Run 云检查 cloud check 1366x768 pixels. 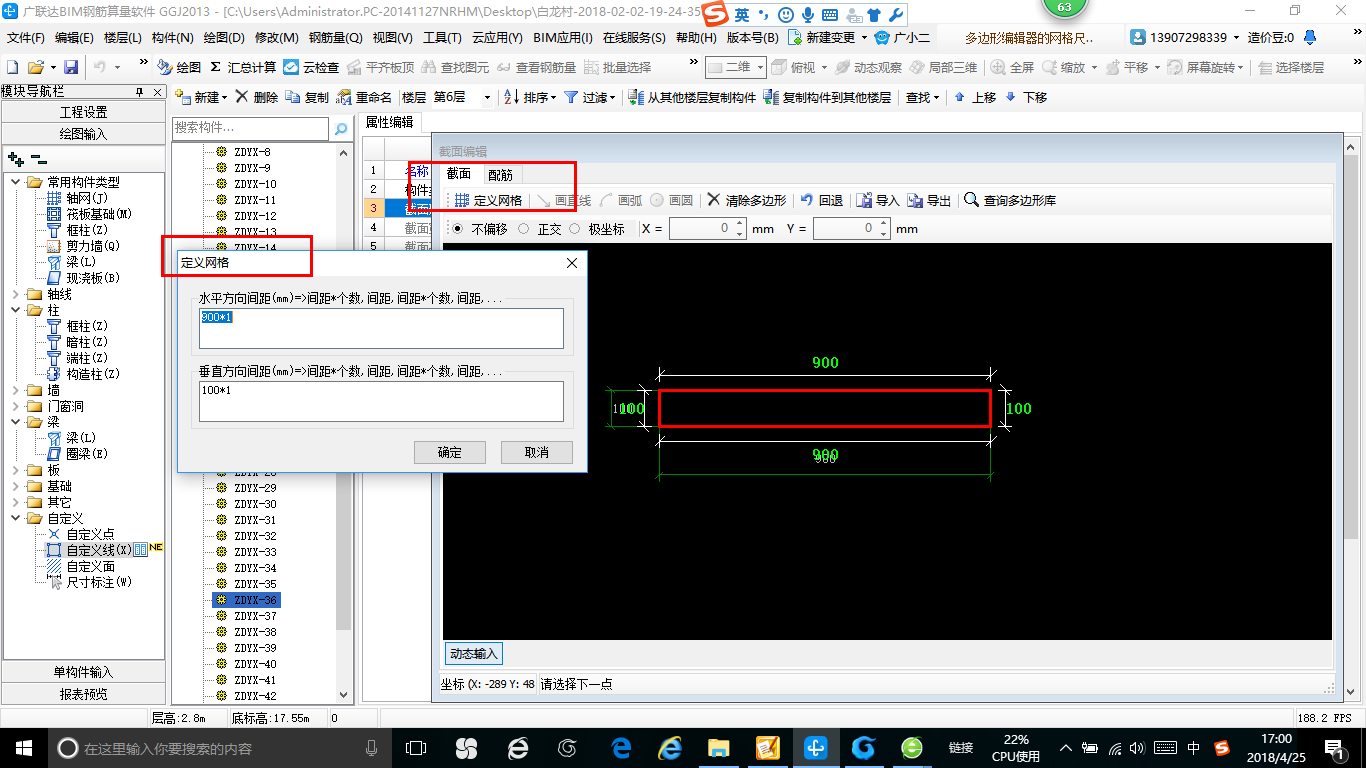(311, 67)
